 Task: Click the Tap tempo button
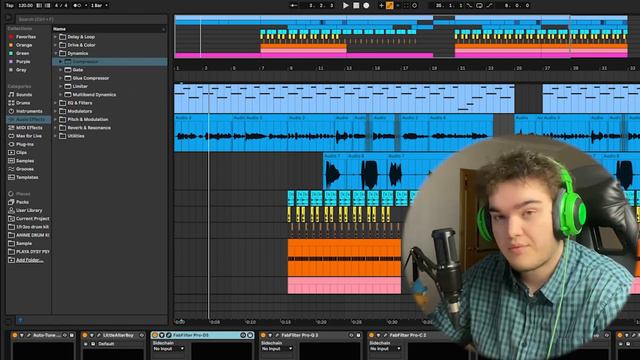point(10,5)
